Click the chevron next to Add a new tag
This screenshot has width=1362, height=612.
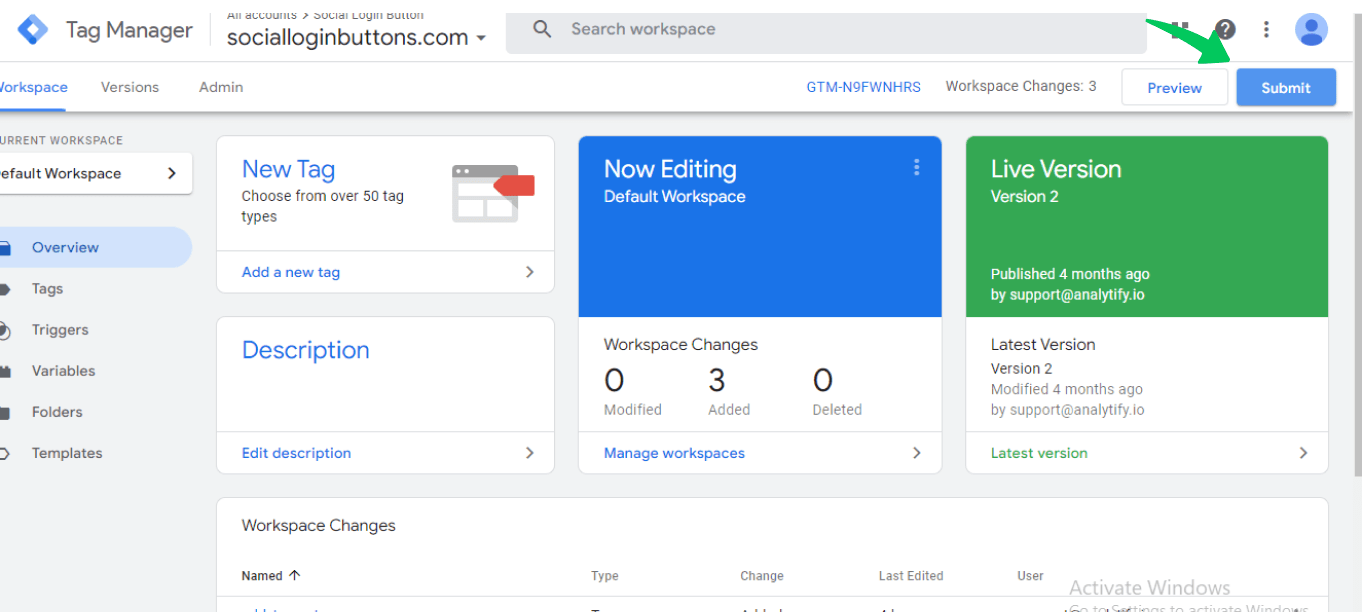click(530, 272)
